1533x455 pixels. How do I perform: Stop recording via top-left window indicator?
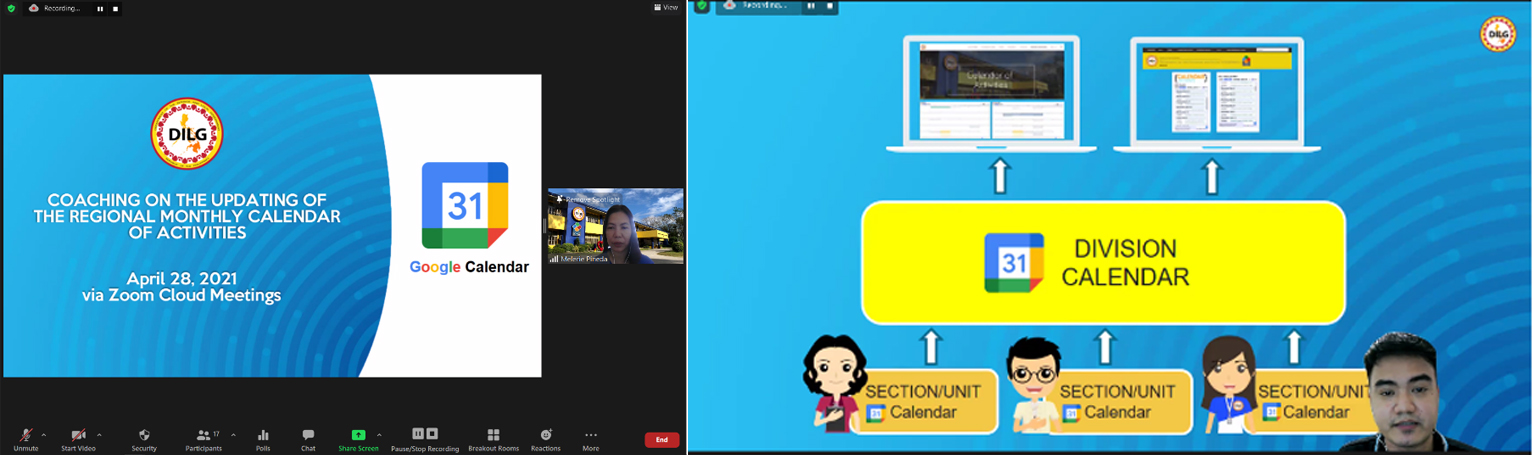click(x=115, y=8)
